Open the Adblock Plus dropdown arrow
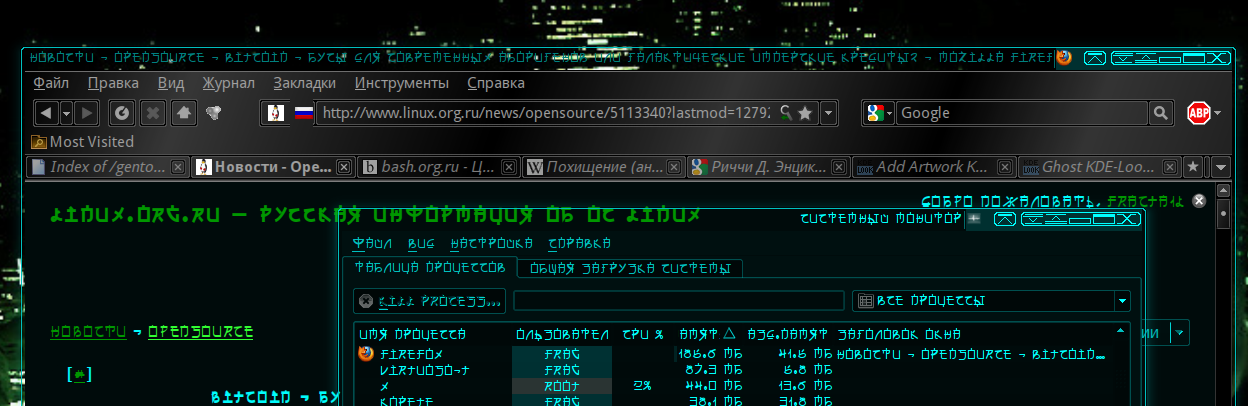Viewport: 1248px width, 406px height. tap(1217, 113)
